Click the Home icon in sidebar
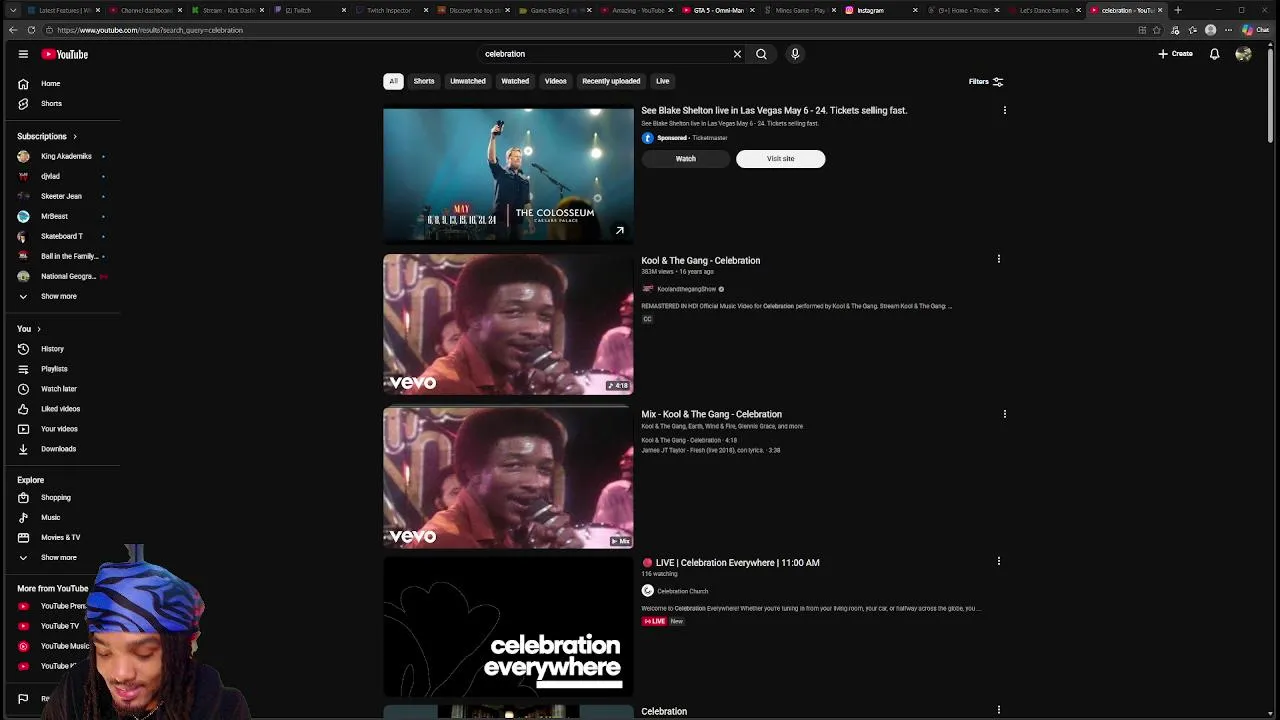 coord(23,84)
